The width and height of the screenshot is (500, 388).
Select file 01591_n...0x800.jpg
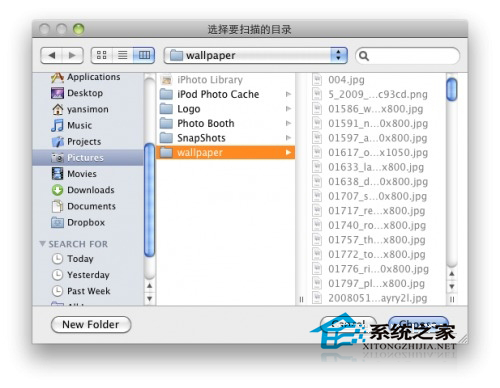pos(376,123)
